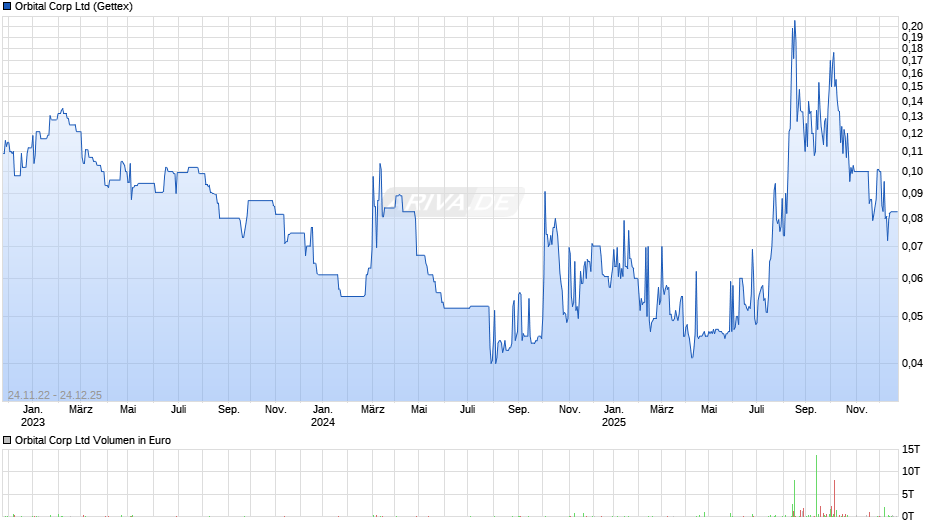Click the tallest red volume bar in the volume chart

pos(834,498)
